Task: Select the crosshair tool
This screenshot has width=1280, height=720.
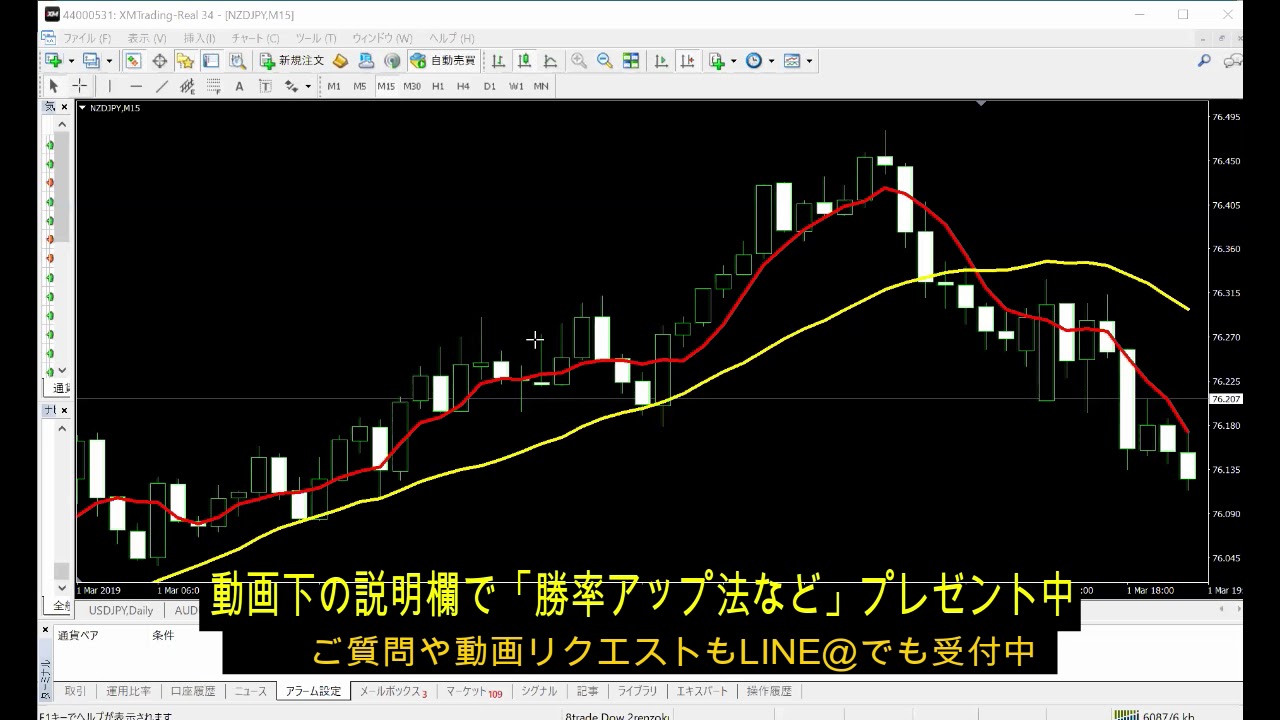Action: 79,86
